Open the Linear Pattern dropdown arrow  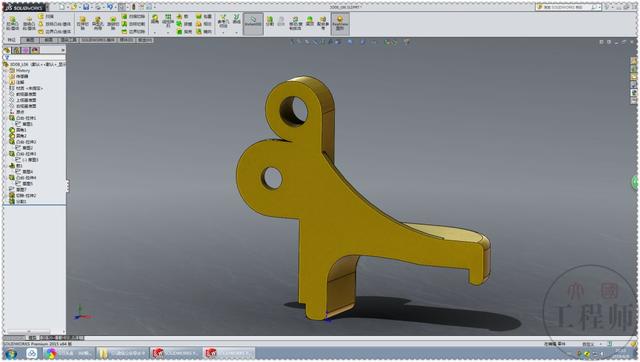click(168, 32)
